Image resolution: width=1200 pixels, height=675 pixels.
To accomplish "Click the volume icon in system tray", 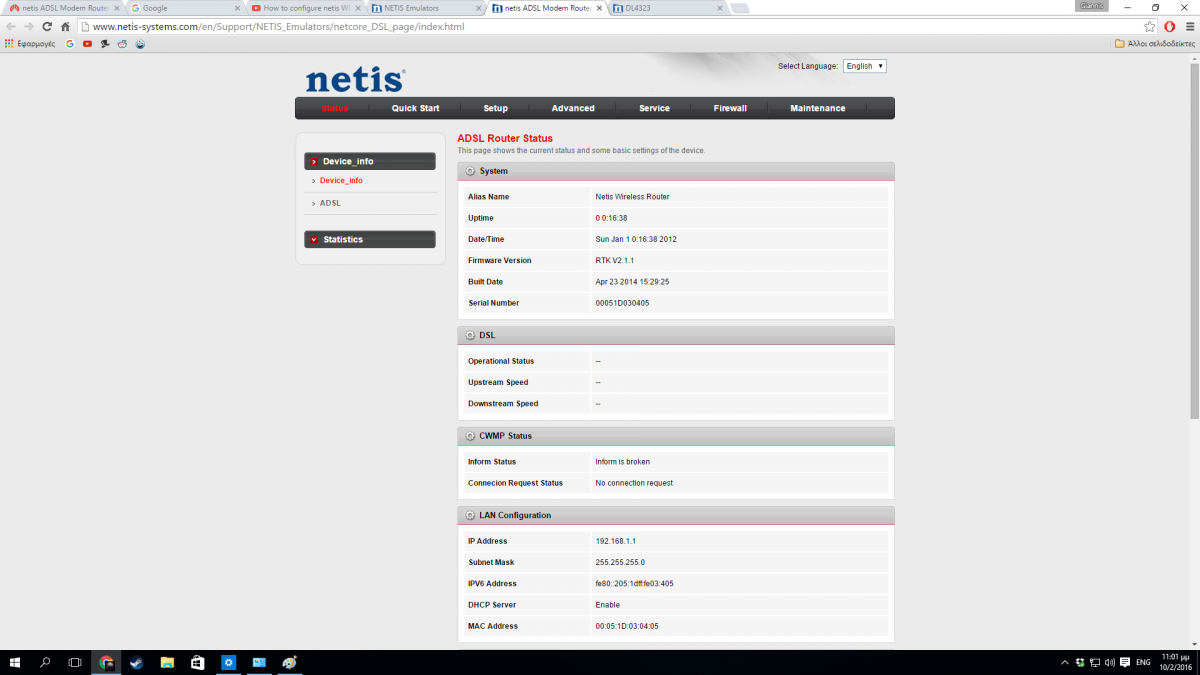I will 1110,662.
